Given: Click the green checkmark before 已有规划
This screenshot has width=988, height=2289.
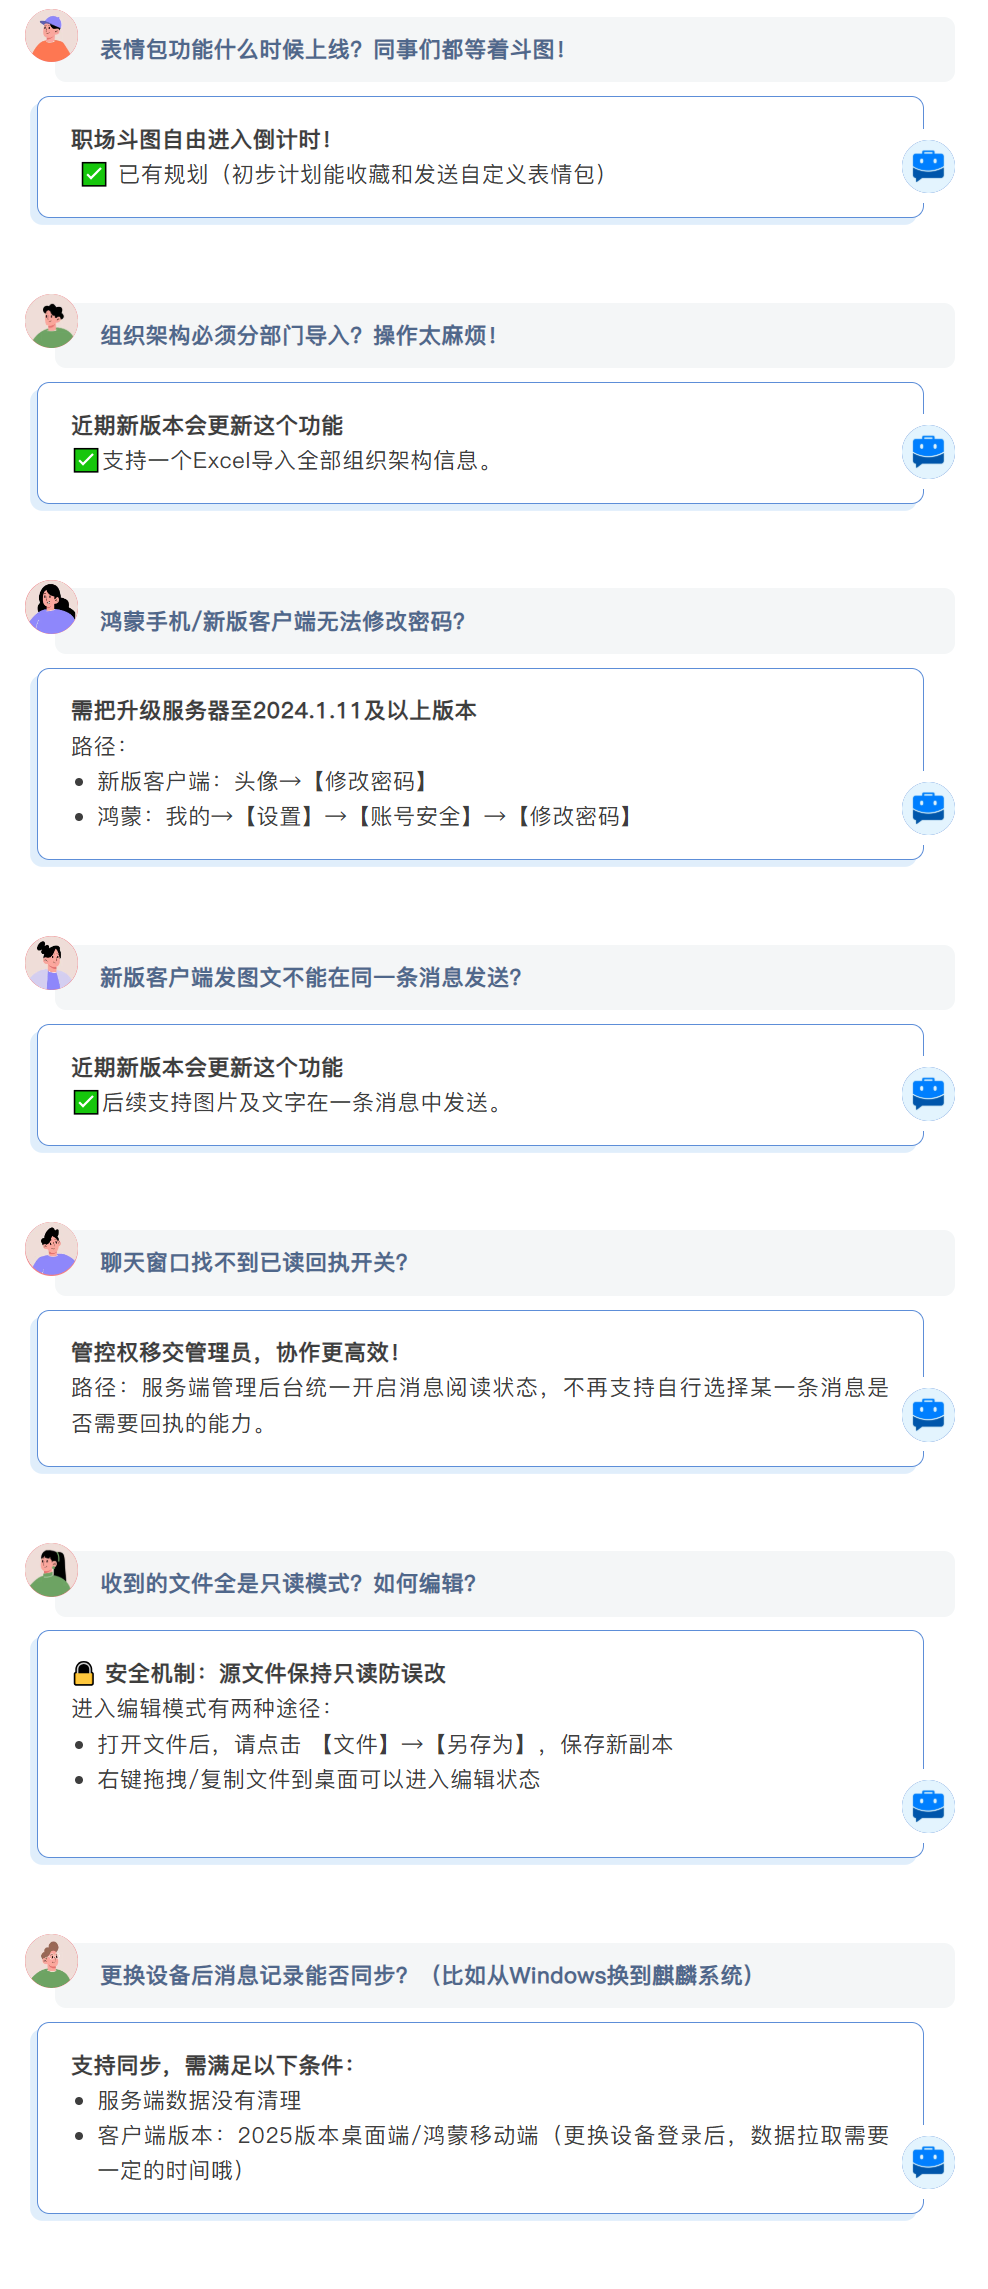Looking at the screenshot, I should coord(94,174).
